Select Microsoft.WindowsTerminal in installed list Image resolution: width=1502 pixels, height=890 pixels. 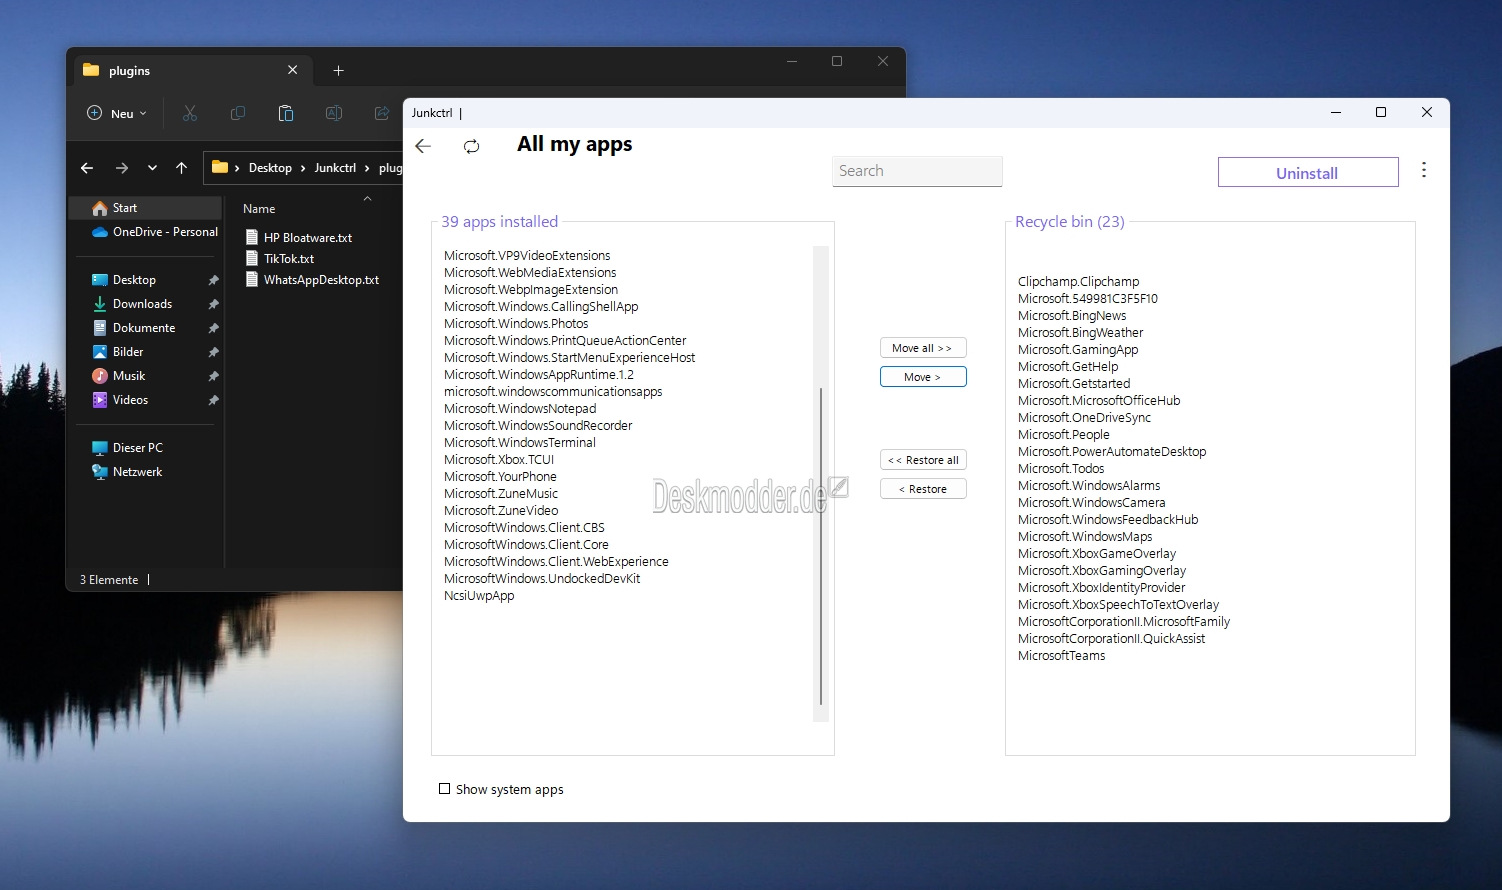point(520,443)
